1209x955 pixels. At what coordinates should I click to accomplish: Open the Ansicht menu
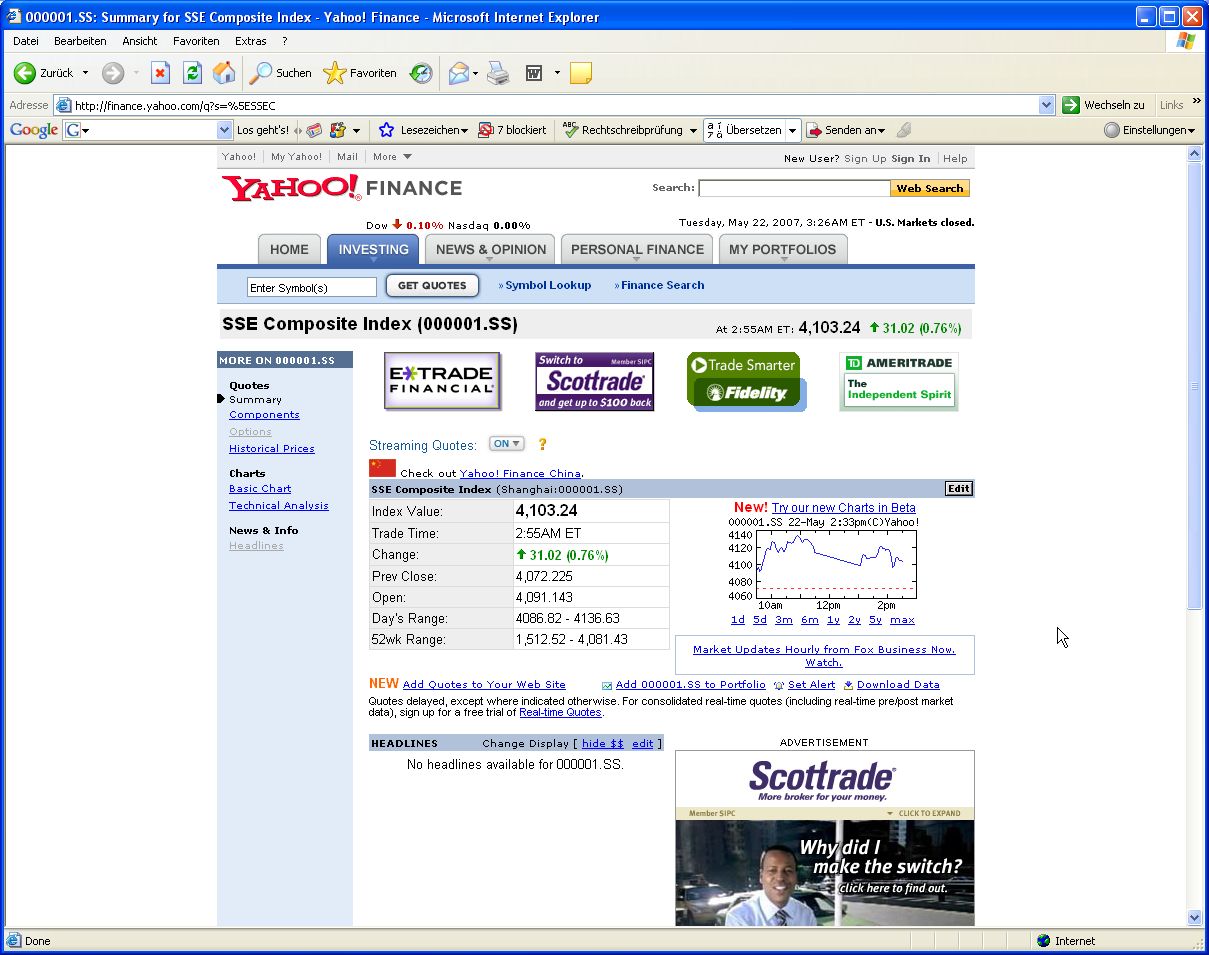(x=140, y=41)
